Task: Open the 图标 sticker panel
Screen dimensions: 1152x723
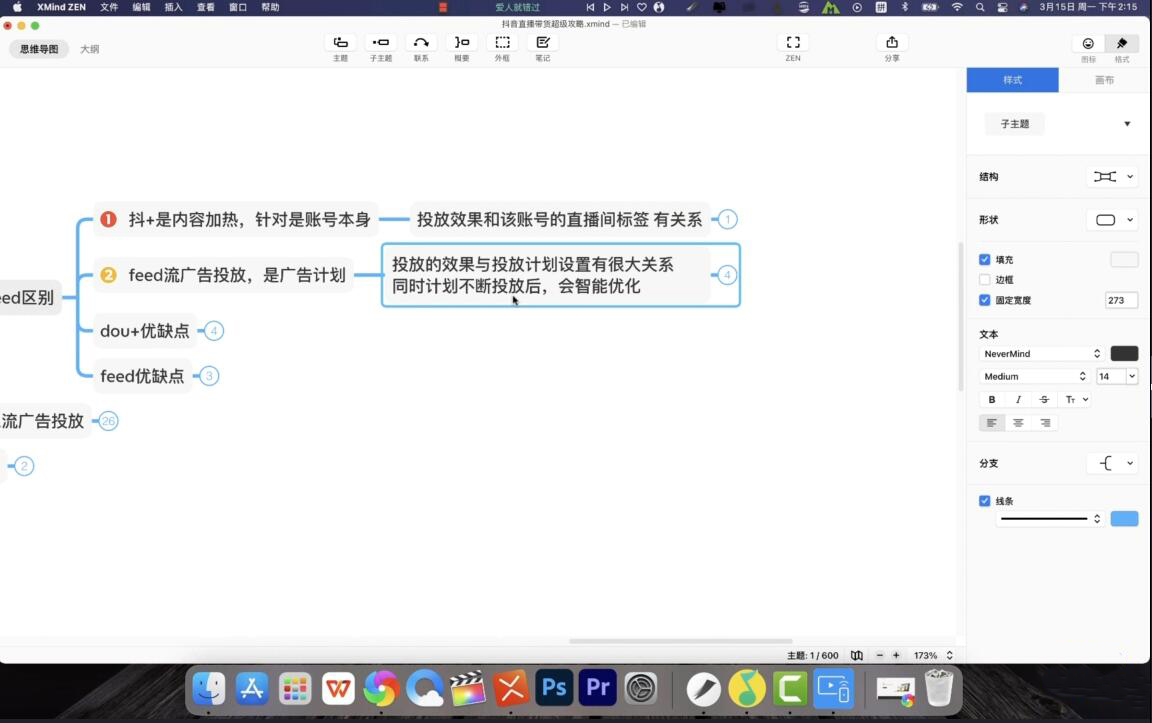Action: 1088,44
